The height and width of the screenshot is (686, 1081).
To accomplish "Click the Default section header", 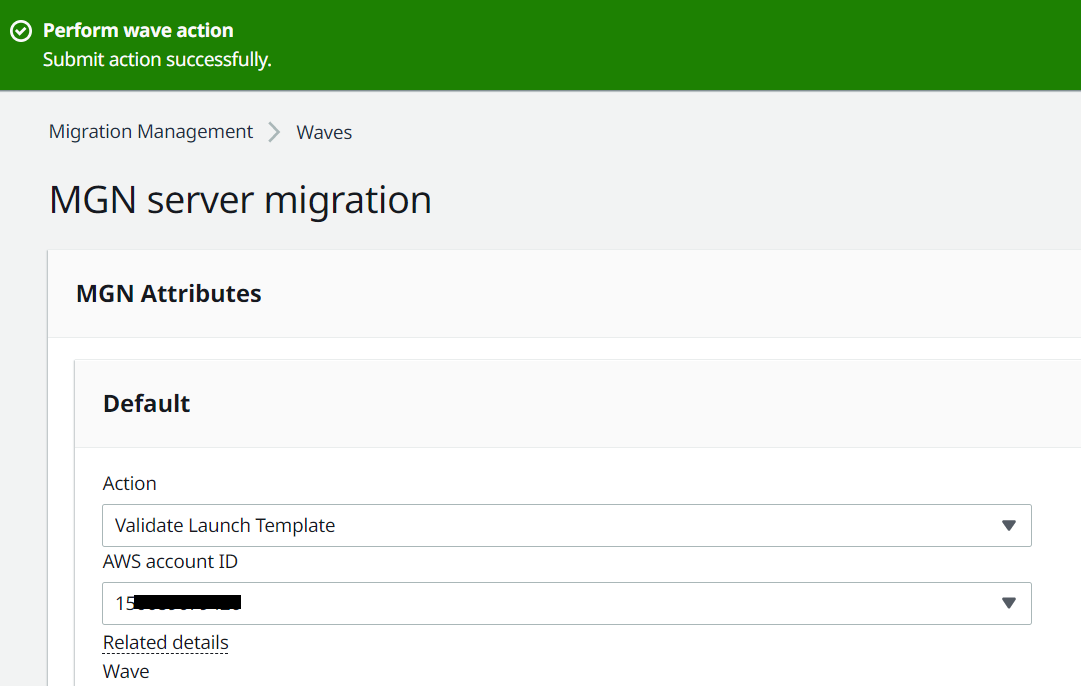I will pyautogui.click(x=146, y=403).
